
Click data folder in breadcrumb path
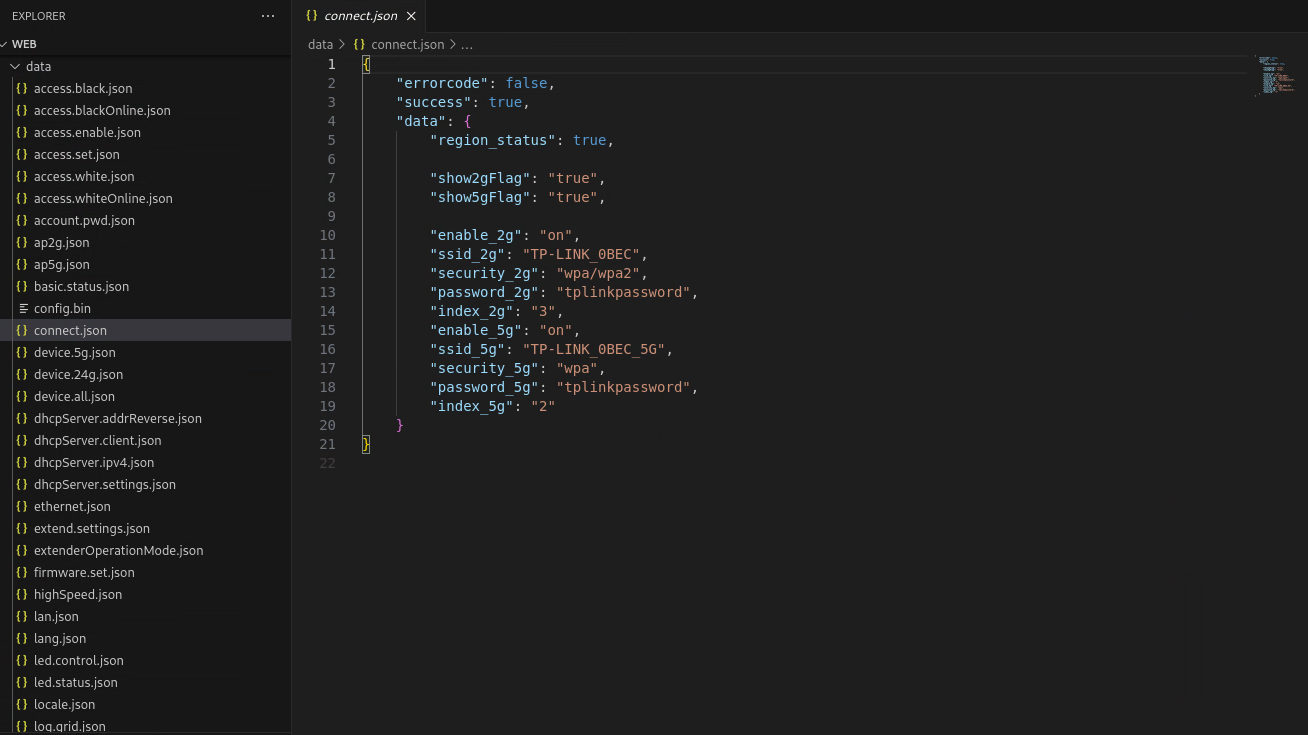point(320,44)
